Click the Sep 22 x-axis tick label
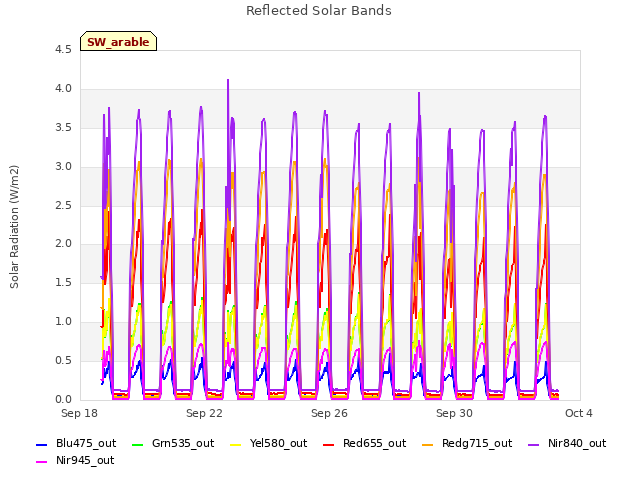 (x=204, y=413)
